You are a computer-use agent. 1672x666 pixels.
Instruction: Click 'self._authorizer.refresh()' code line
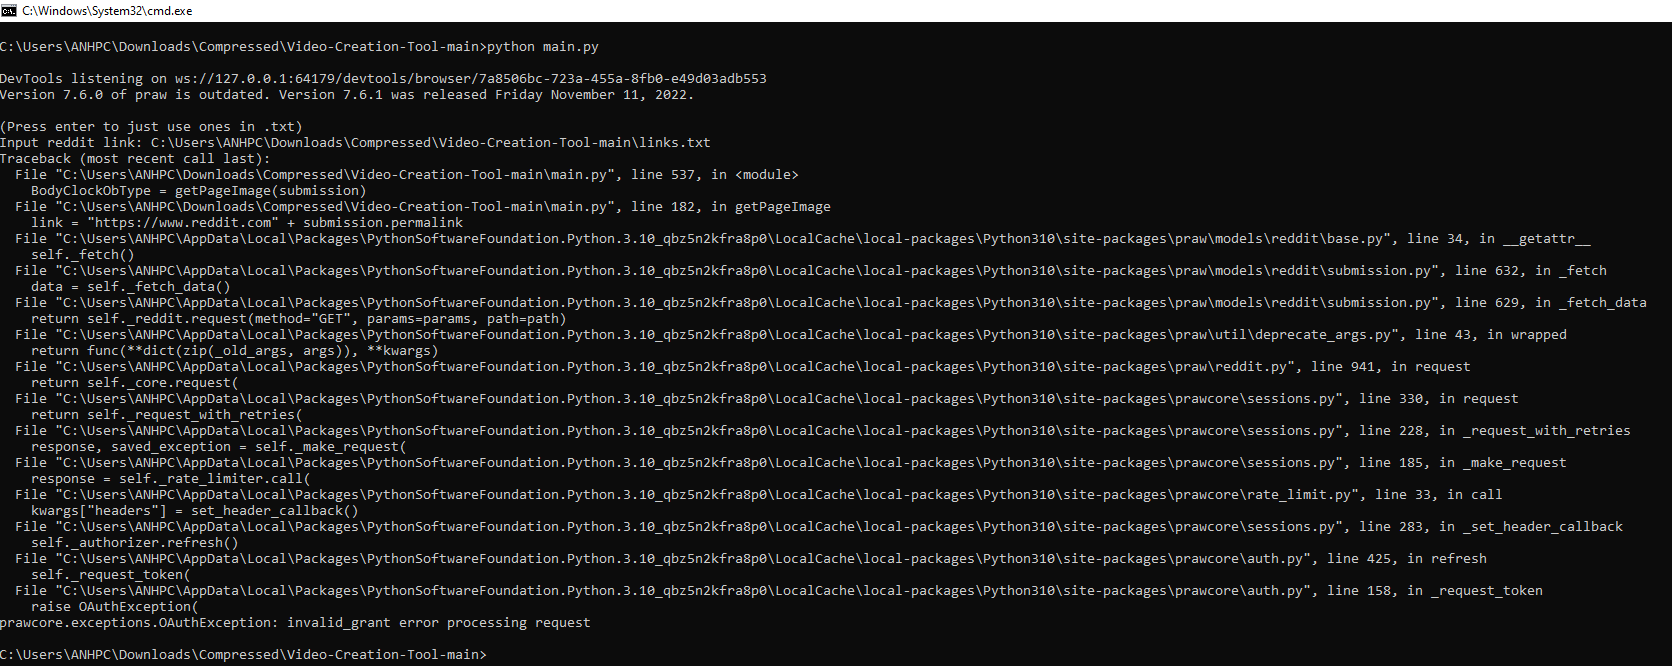[x=135, y=543]
